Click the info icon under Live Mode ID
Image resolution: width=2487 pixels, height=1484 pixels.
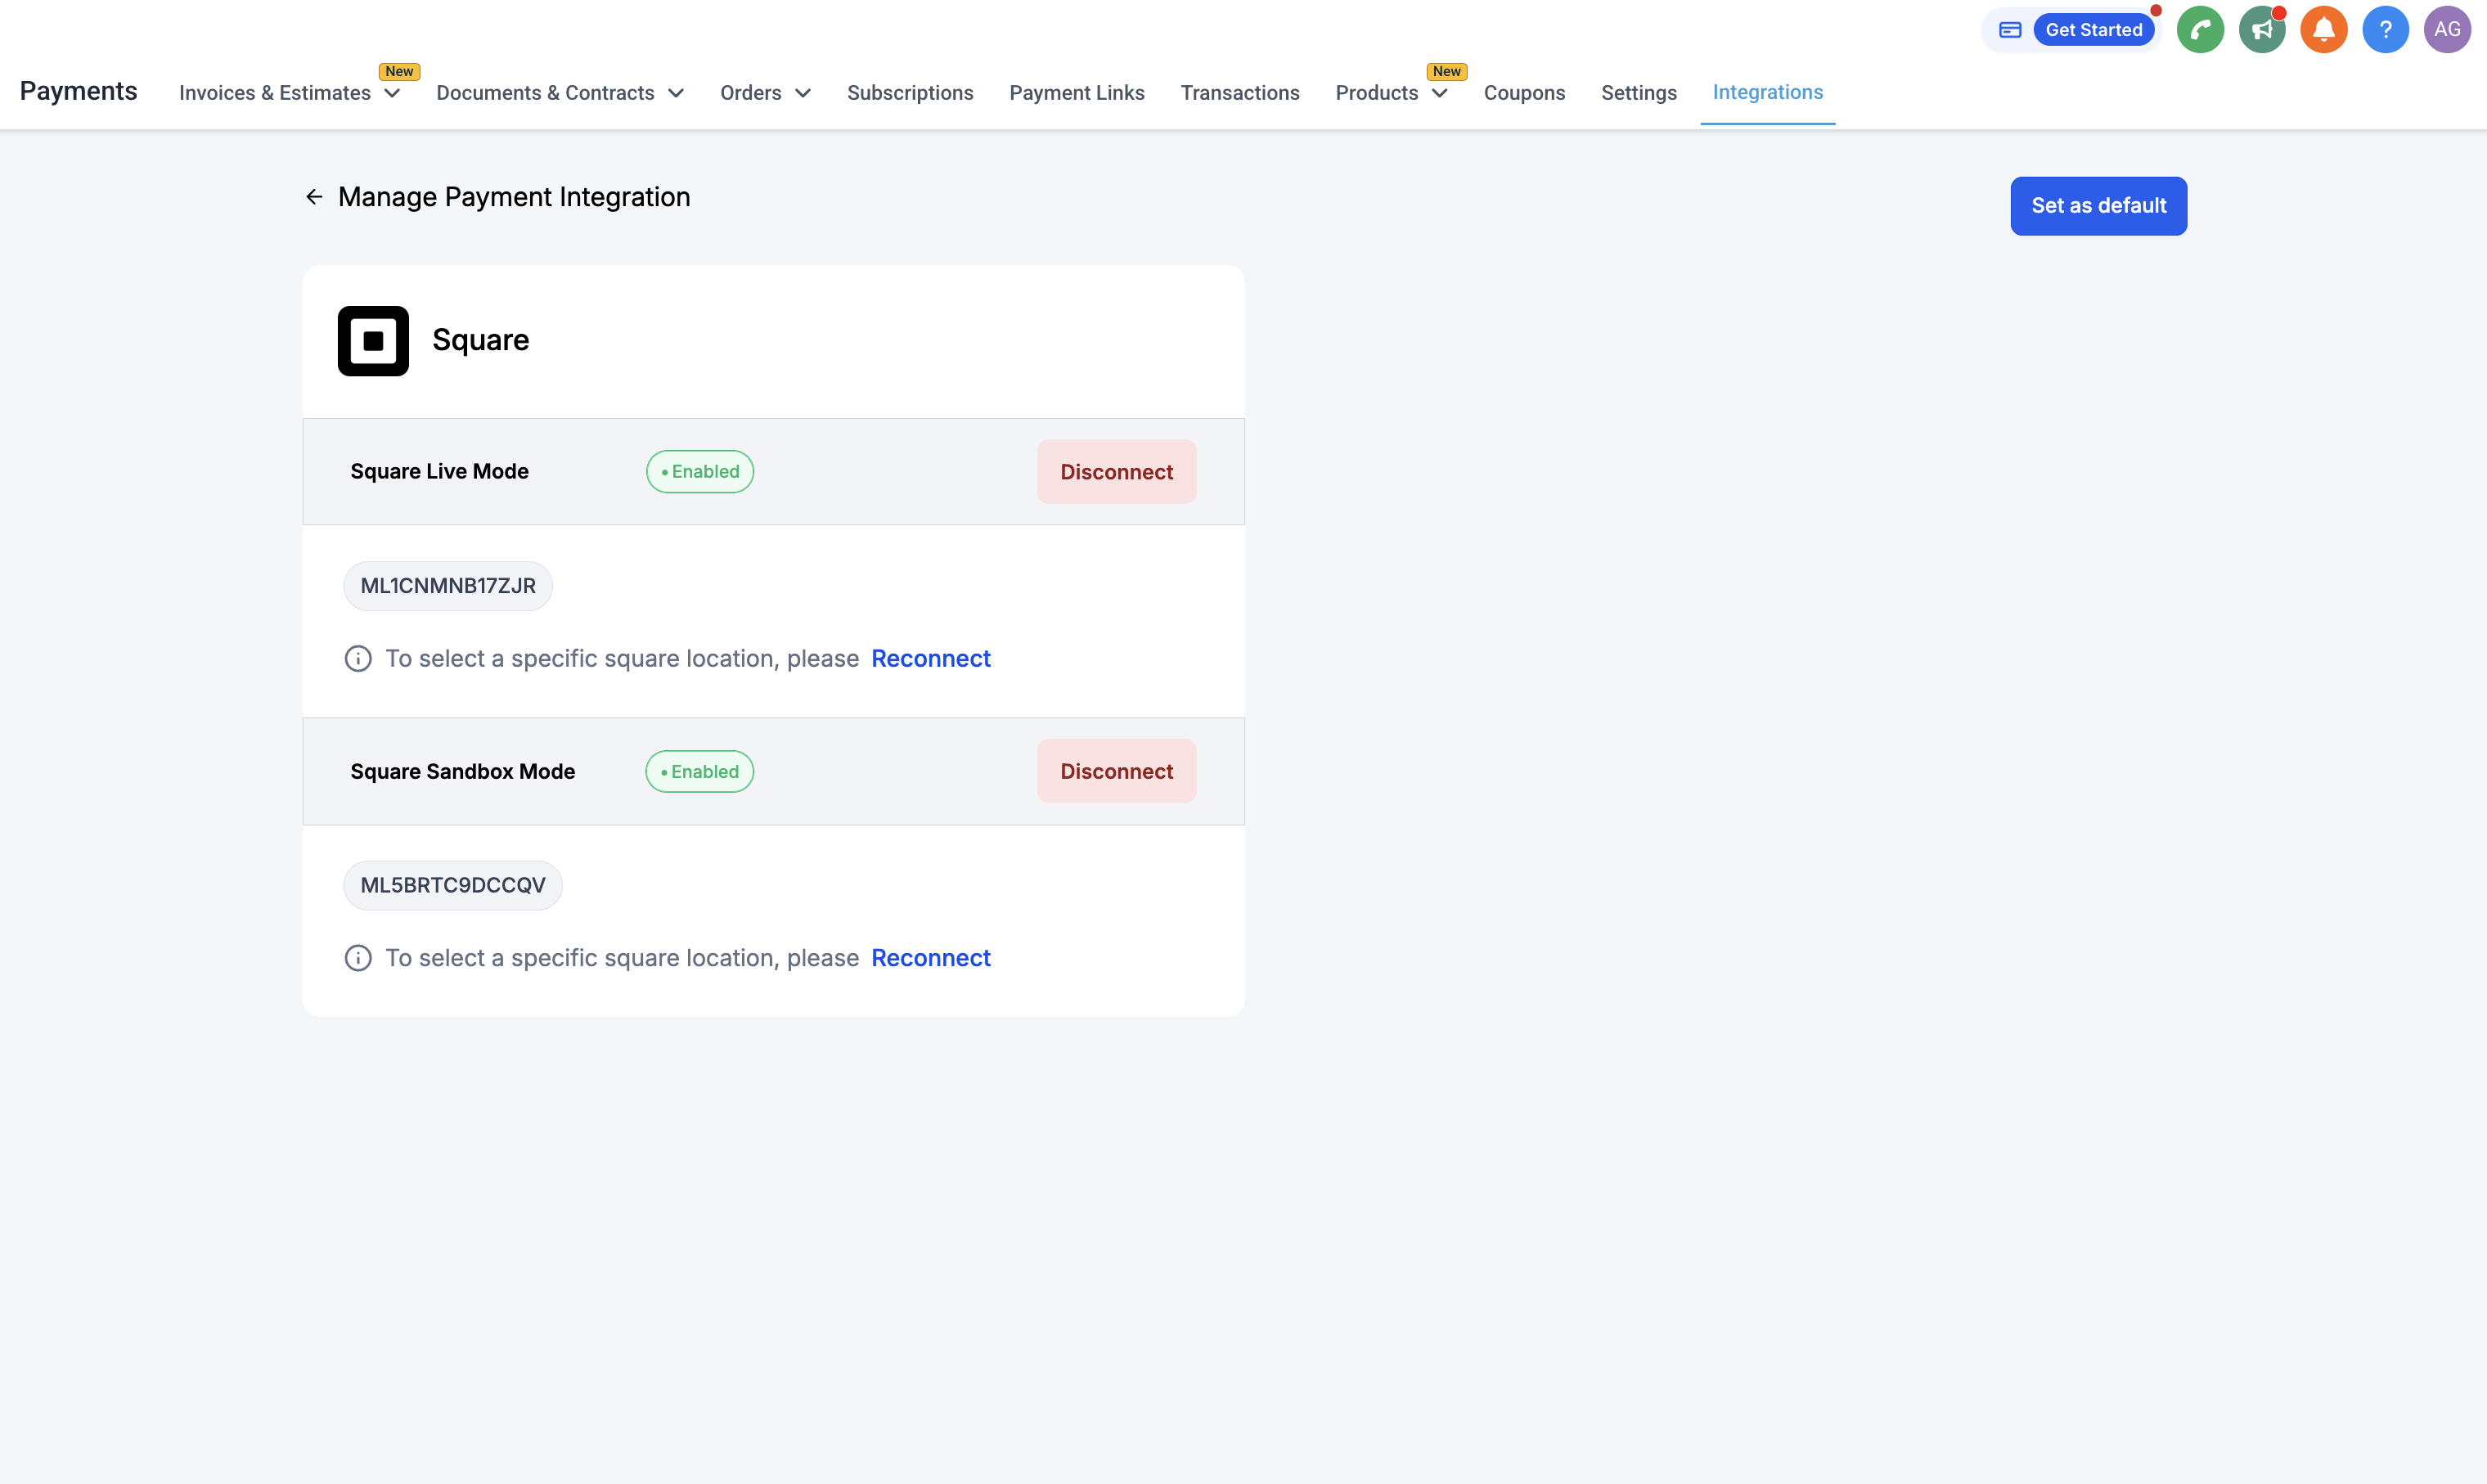pyautogui.click(x=358, y=659)
